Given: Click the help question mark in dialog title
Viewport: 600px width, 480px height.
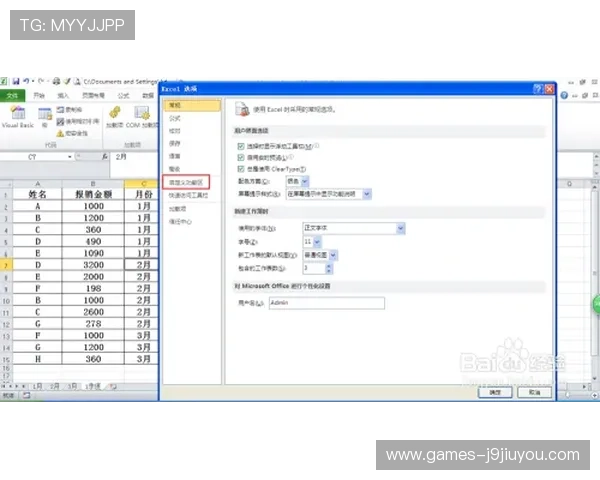Looking at the screenshot, I should point(537,89).
